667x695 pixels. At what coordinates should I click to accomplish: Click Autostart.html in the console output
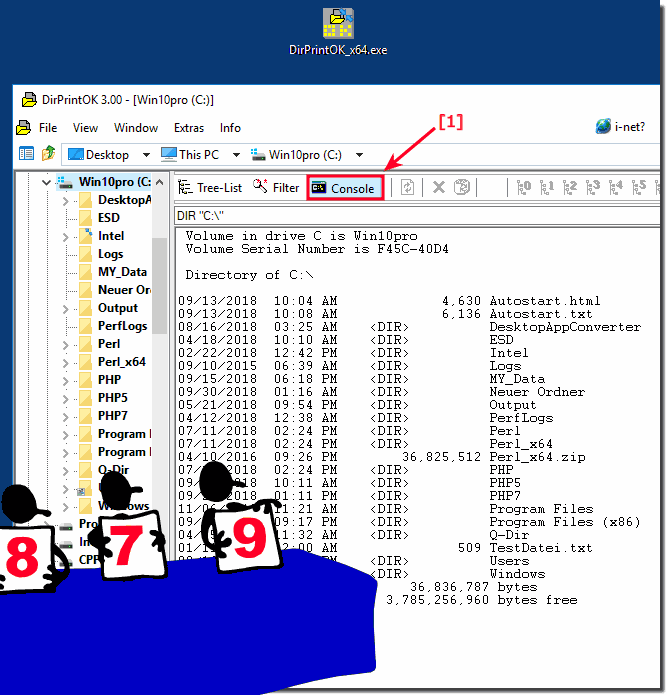545,301
